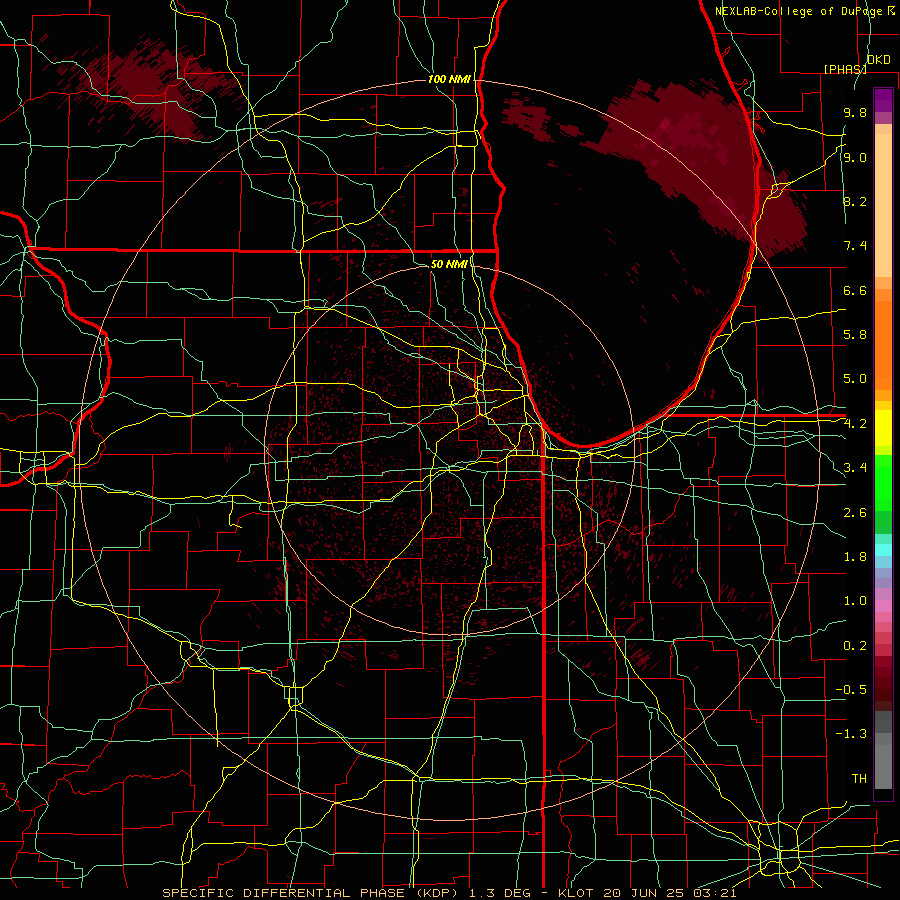900x900 pixels.
Task: Pick the cyan color band
Action: pyautogui.click(x=883, y=550)
